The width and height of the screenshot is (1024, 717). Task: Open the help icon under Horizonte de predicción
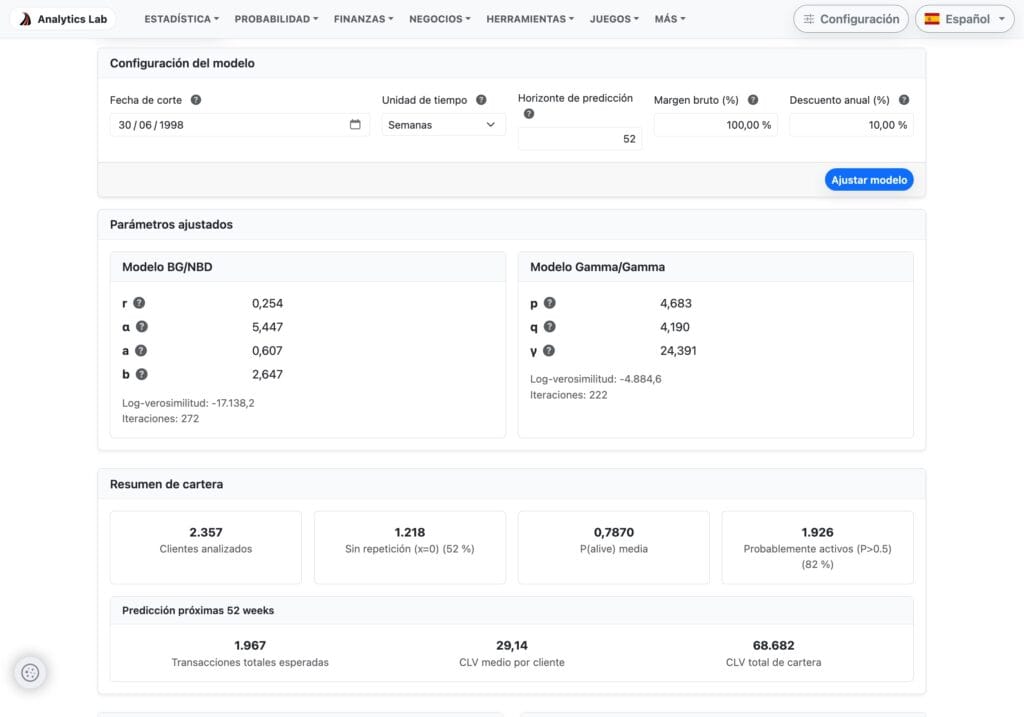tap(529, 114)
